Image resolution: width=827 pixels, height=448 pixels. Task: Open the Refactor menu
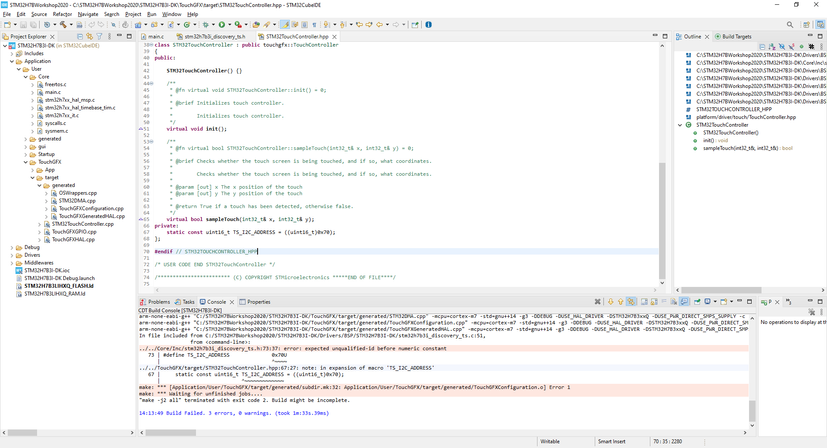coord(62,14)
